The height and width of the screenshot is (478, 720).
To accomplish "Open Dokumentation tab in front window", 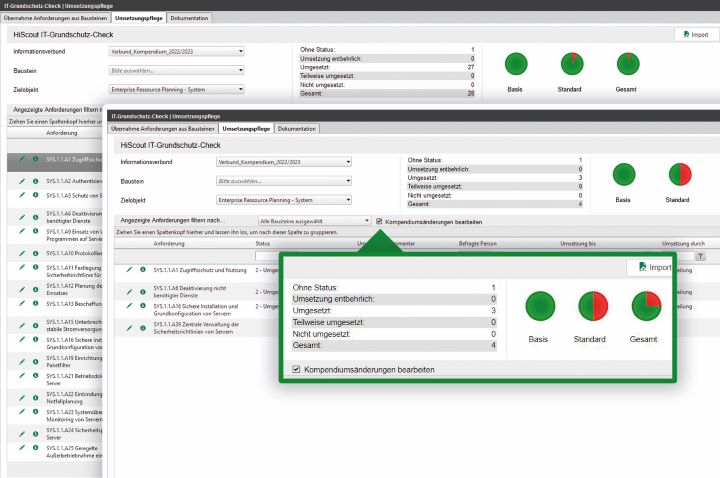I will [x=297, y=129].
